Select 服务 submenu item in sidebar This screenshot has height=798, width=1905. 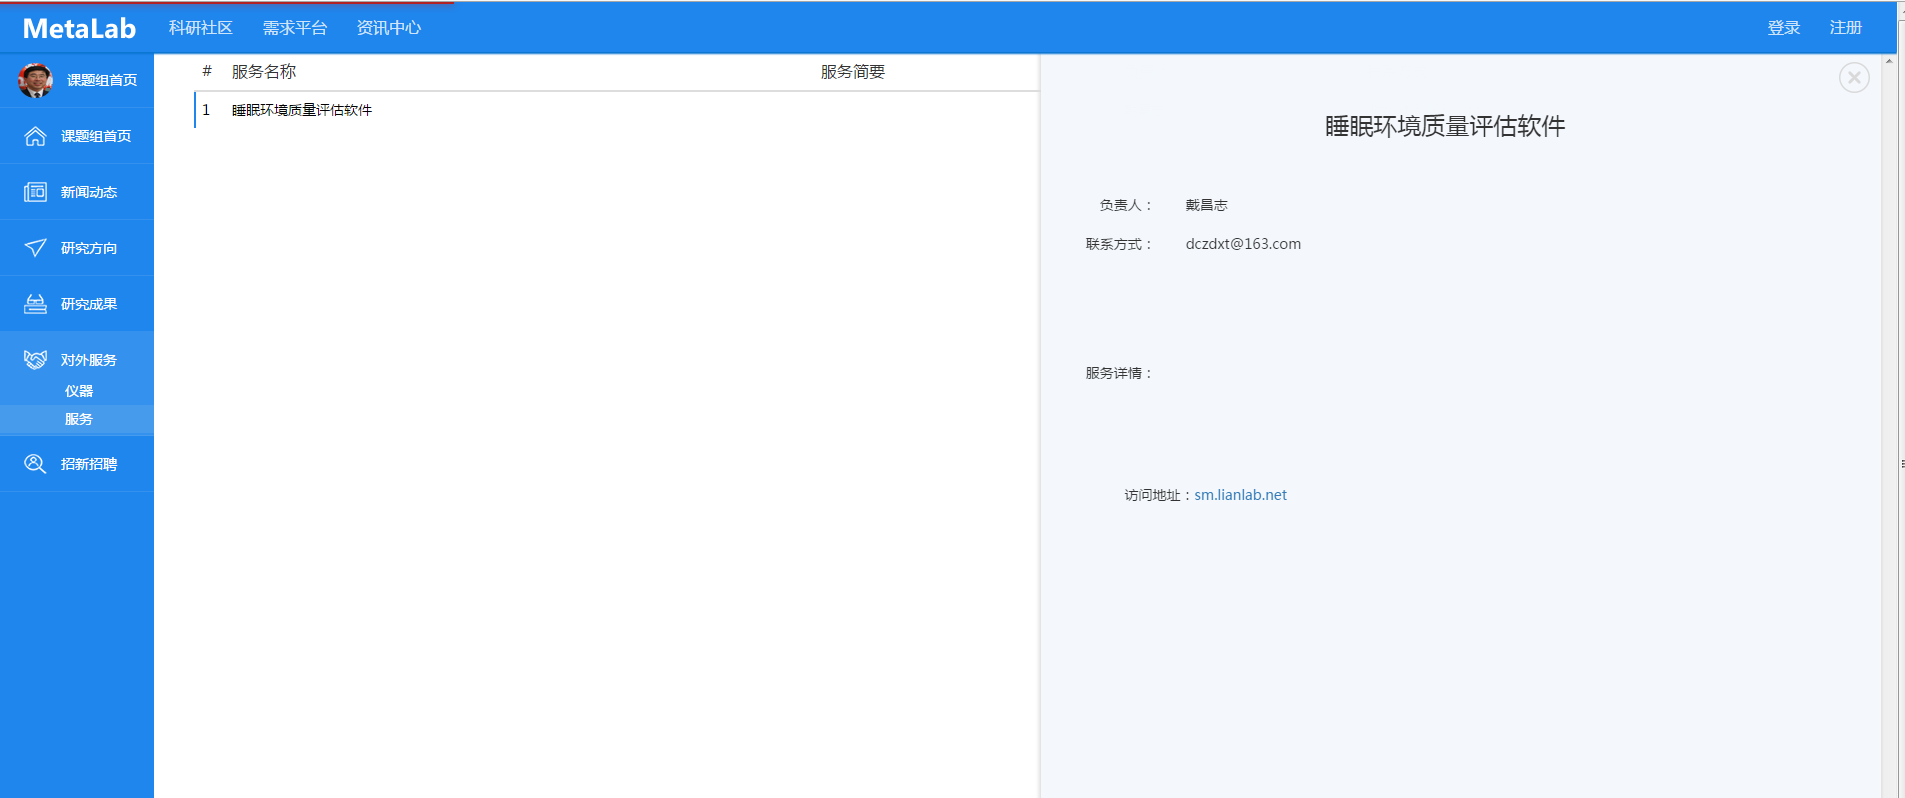click(x=79, y=420)
